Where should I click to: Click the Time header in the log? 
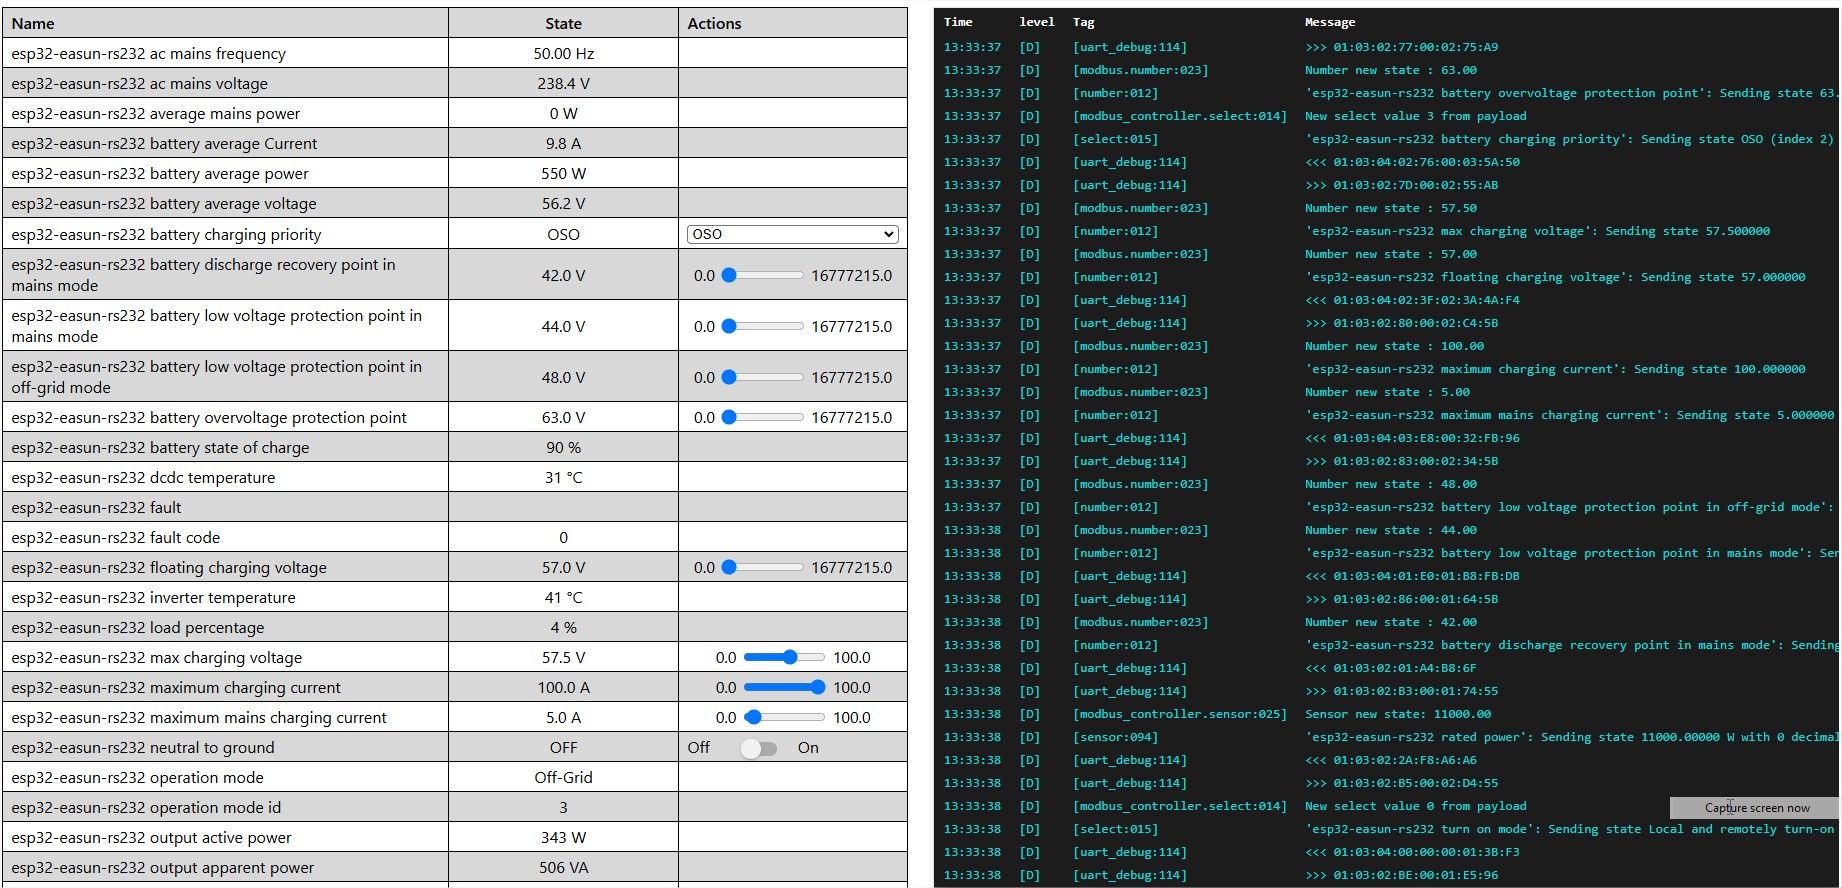click(957, 22)
